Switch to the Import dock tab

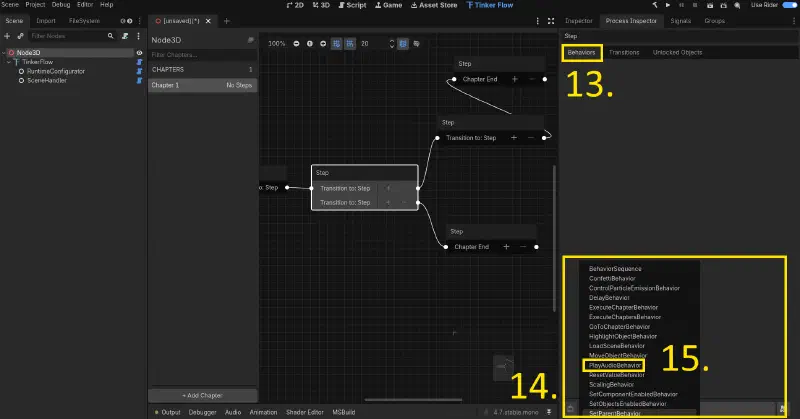46,21
